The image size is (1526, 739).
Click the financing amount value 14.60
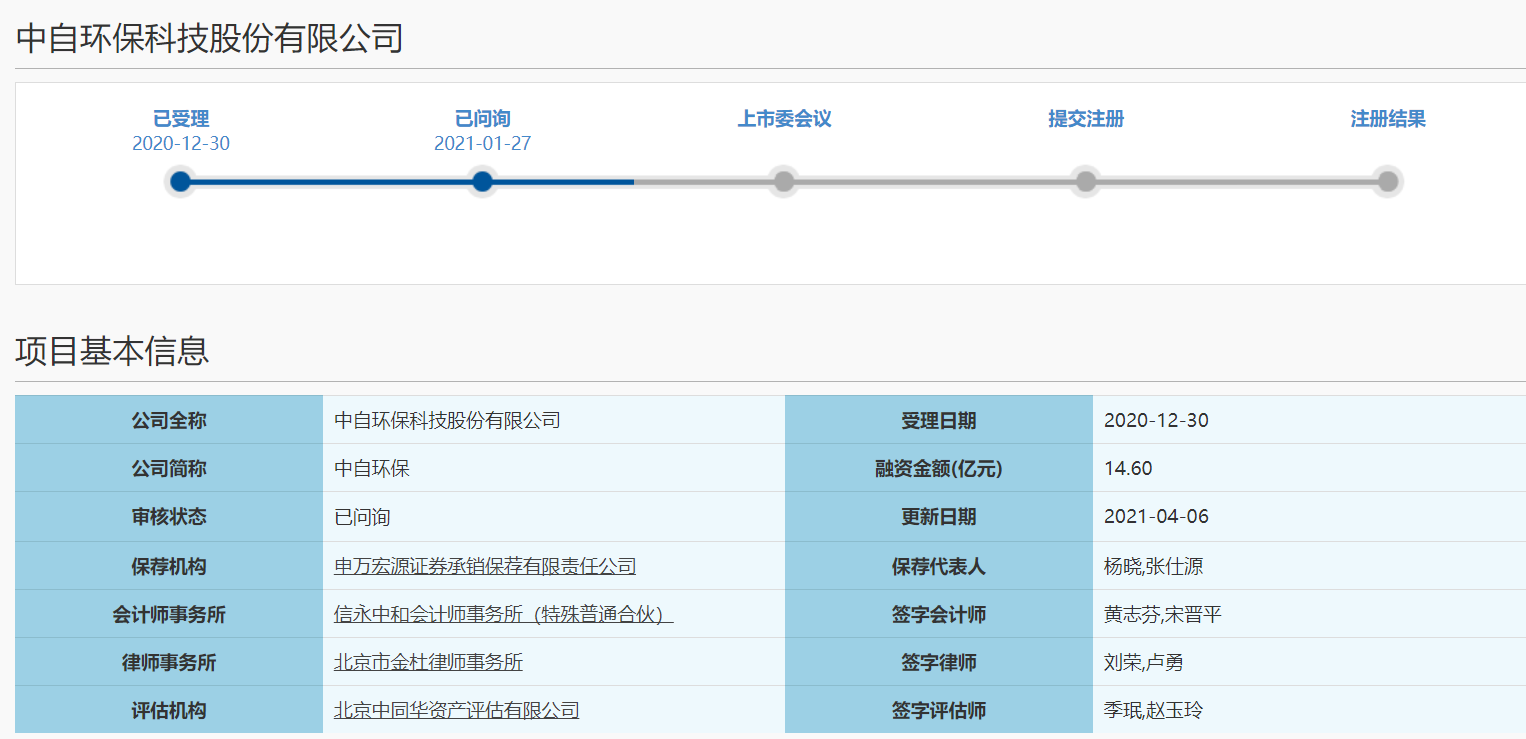click(x=1128, y=468)
